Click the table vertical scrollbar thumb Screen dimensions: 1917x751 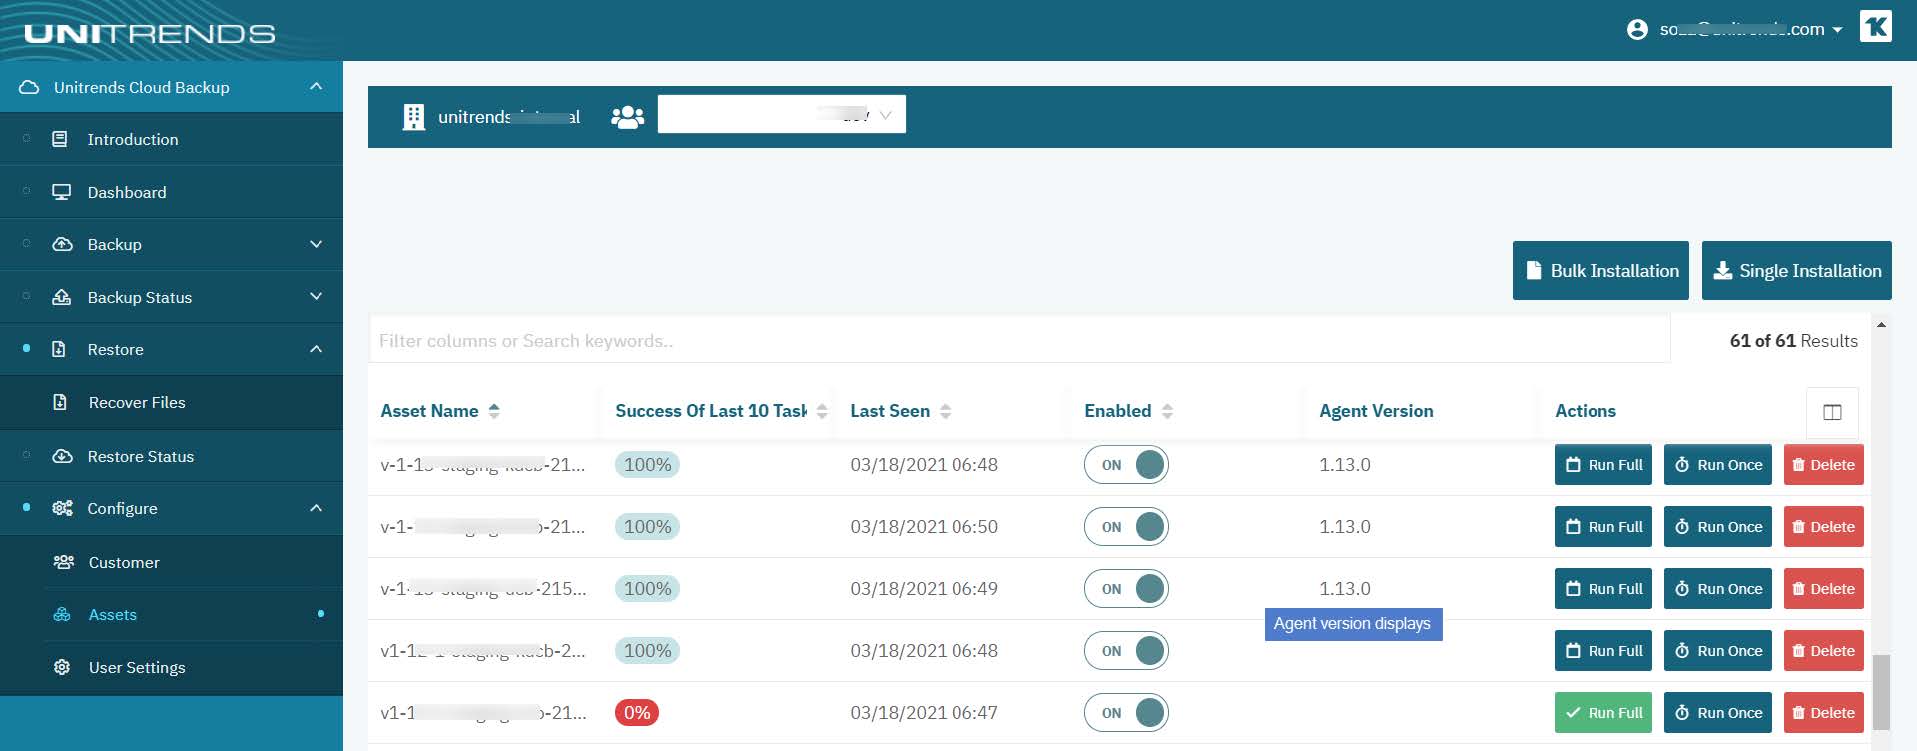tap(1881, 692)
